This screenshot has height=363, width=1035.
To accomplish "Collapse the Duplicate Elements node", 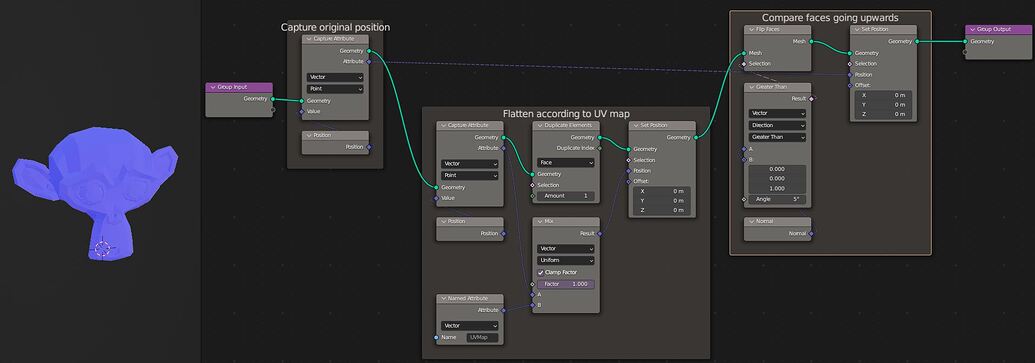I will click(x=539, y=125).
